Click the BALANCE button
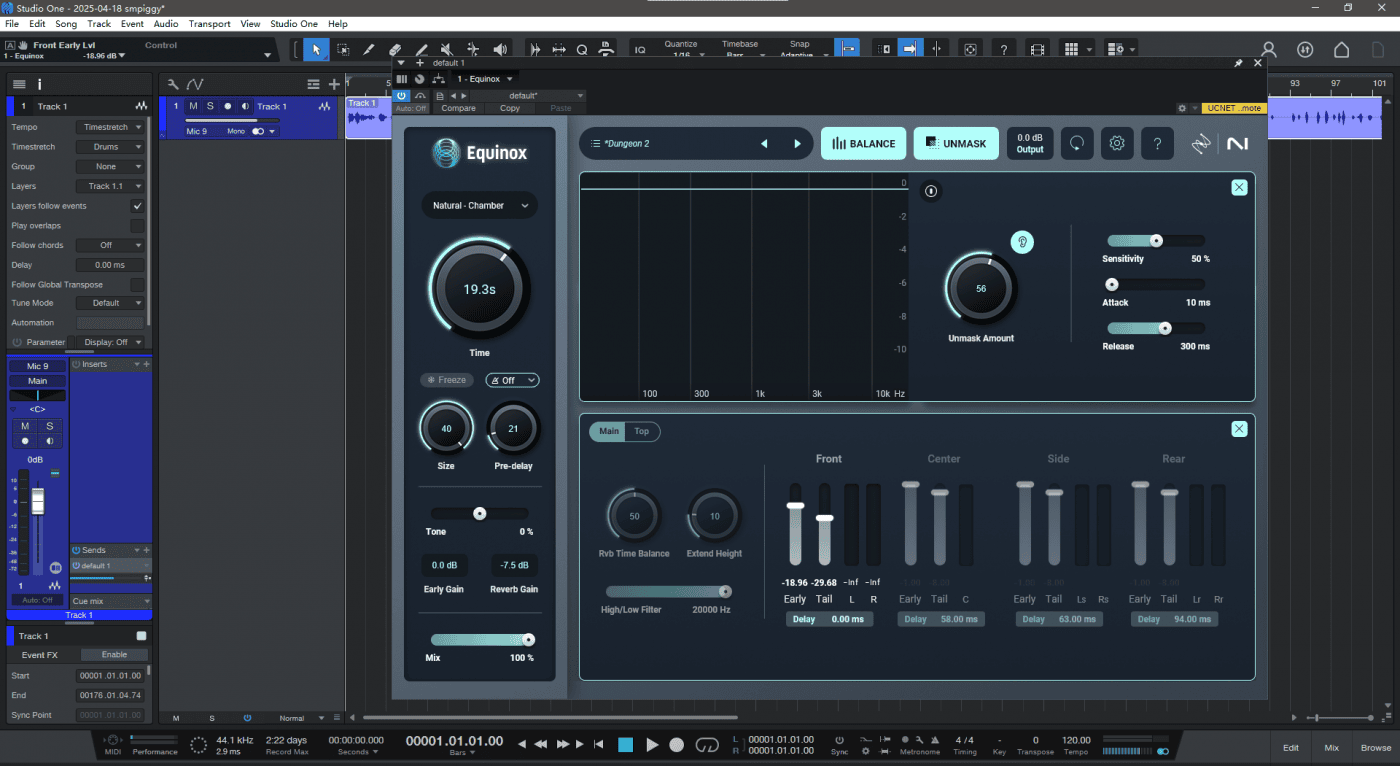Viewport: 1400px width, 766px height. [864, 143]
